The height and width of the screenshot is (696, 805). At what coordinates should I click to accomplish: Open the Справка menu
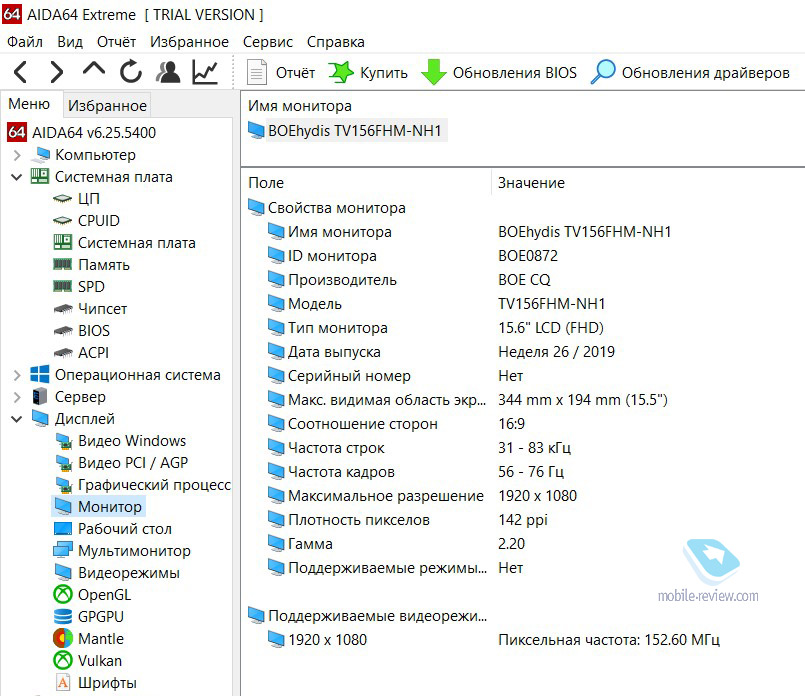pyautogui.click(x=336, y=42)
